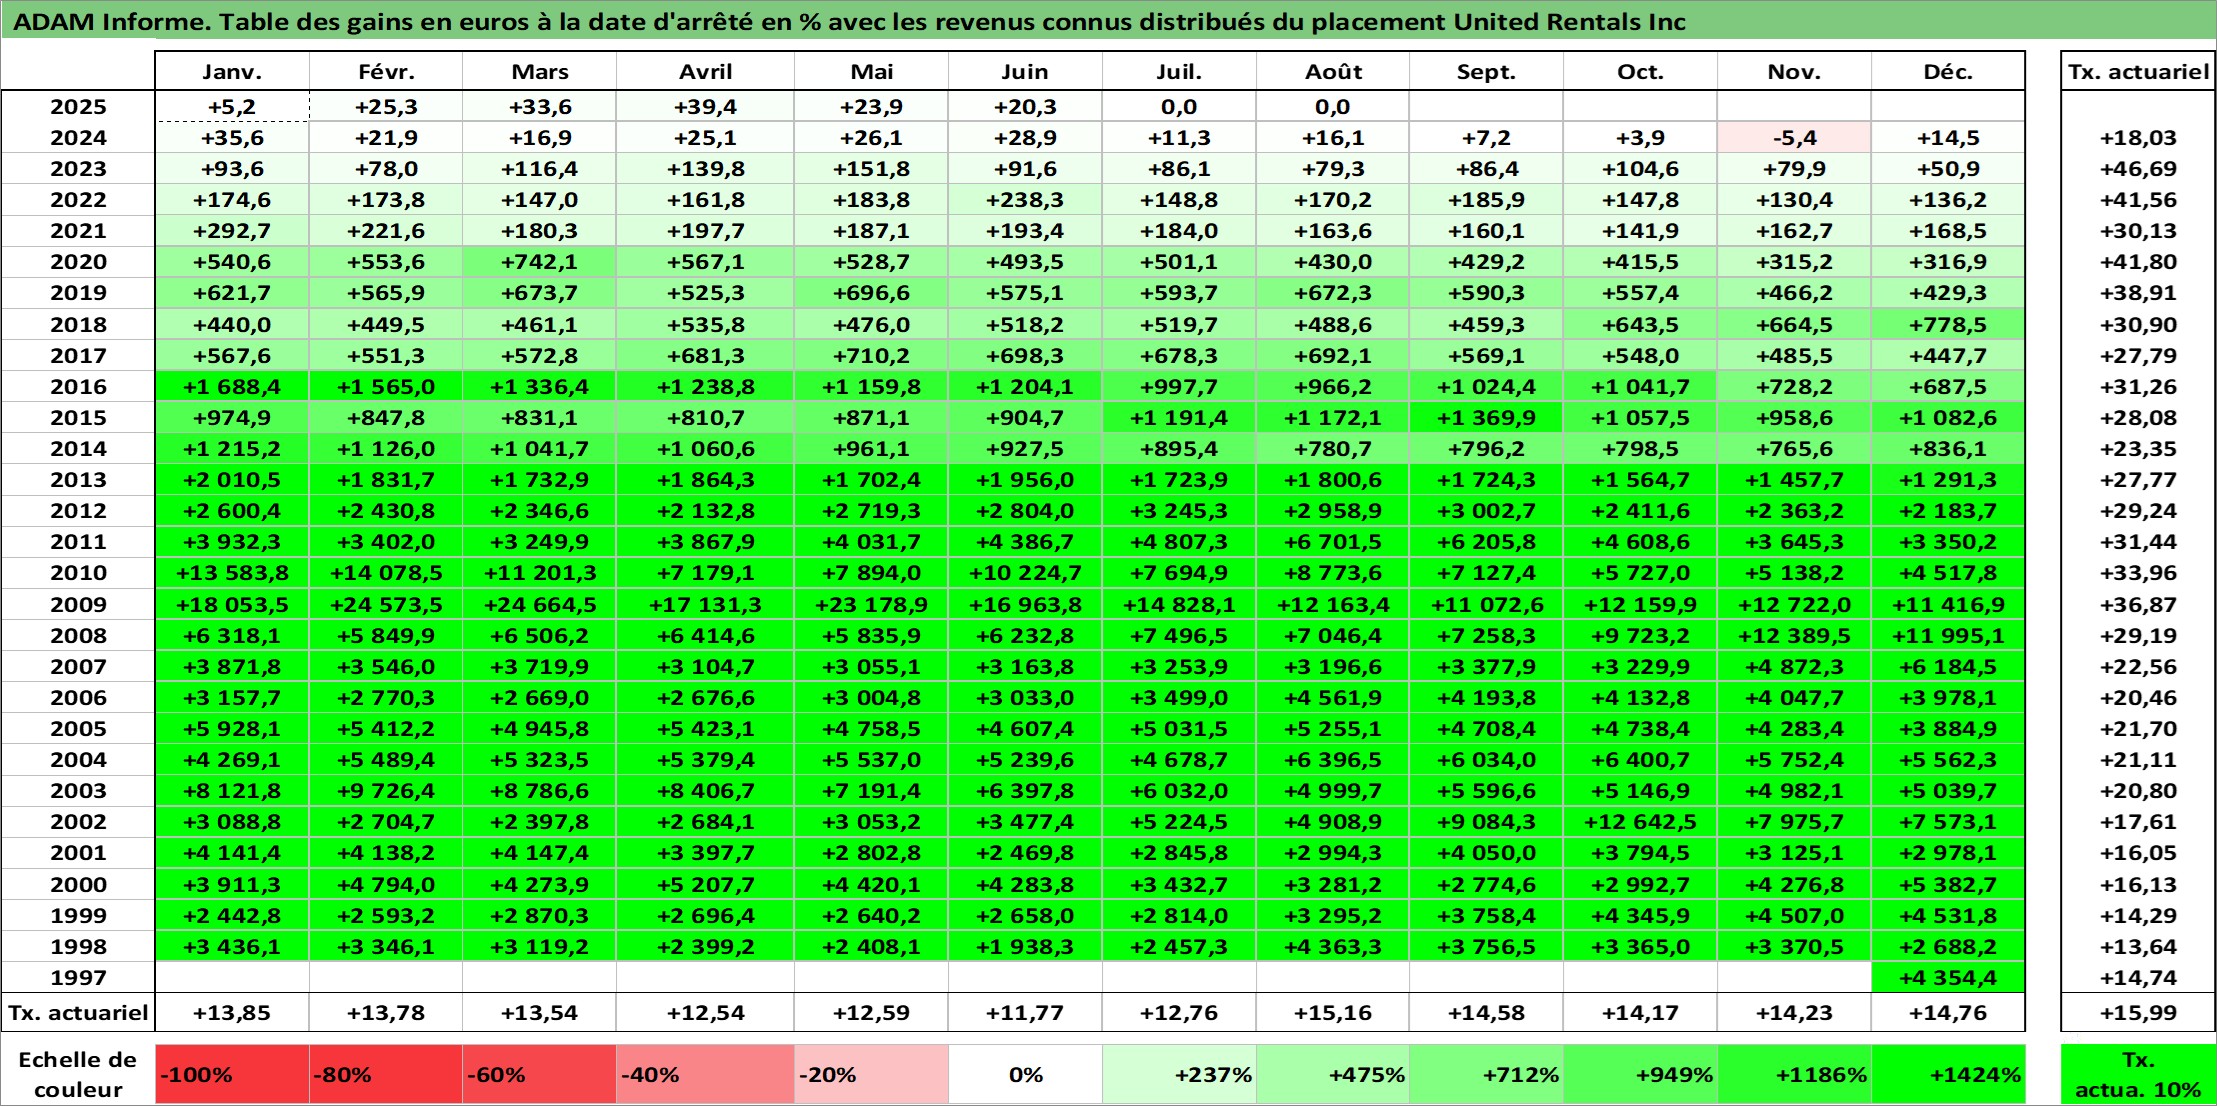Image resolution: width=2217 pixels, height=1106 pixels.
Task: Click the Tx. actua. 10% legend box
Action: [2138, 1074]
